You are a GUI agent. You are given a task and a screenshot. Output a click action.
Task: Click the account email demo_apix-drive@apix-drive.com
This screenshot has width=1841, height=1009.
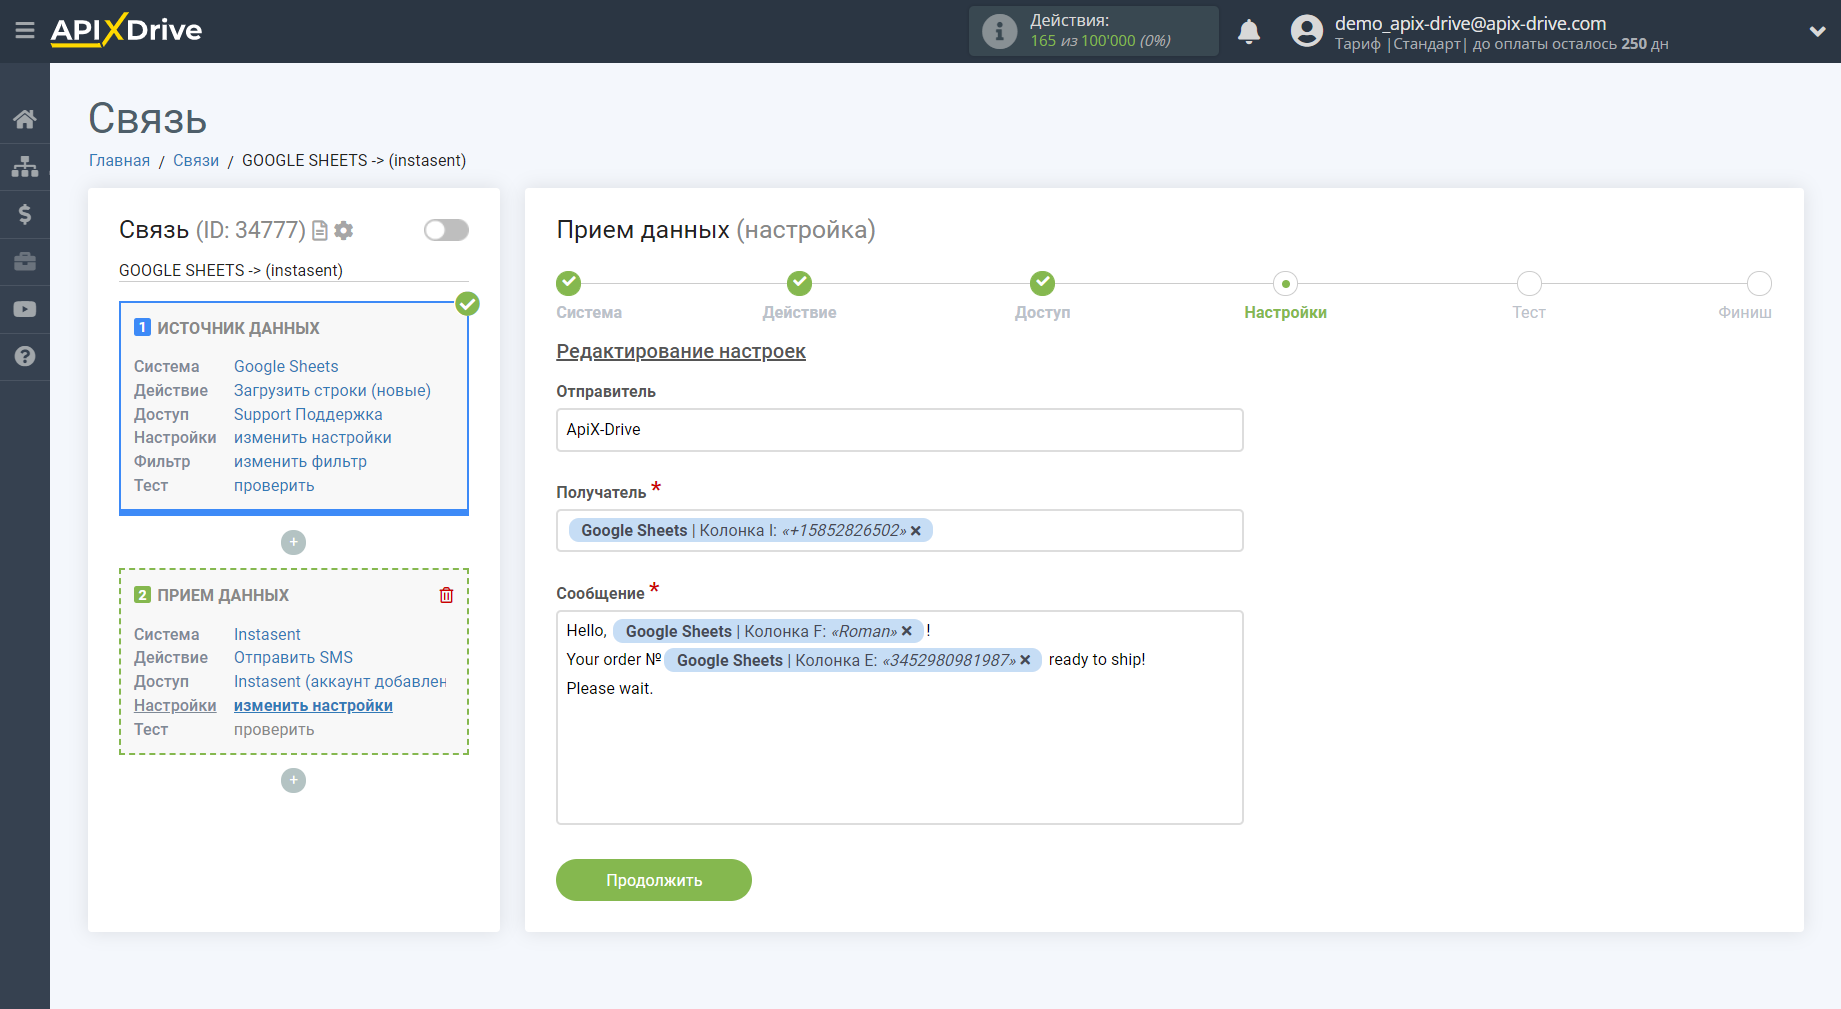[1470, 23]
